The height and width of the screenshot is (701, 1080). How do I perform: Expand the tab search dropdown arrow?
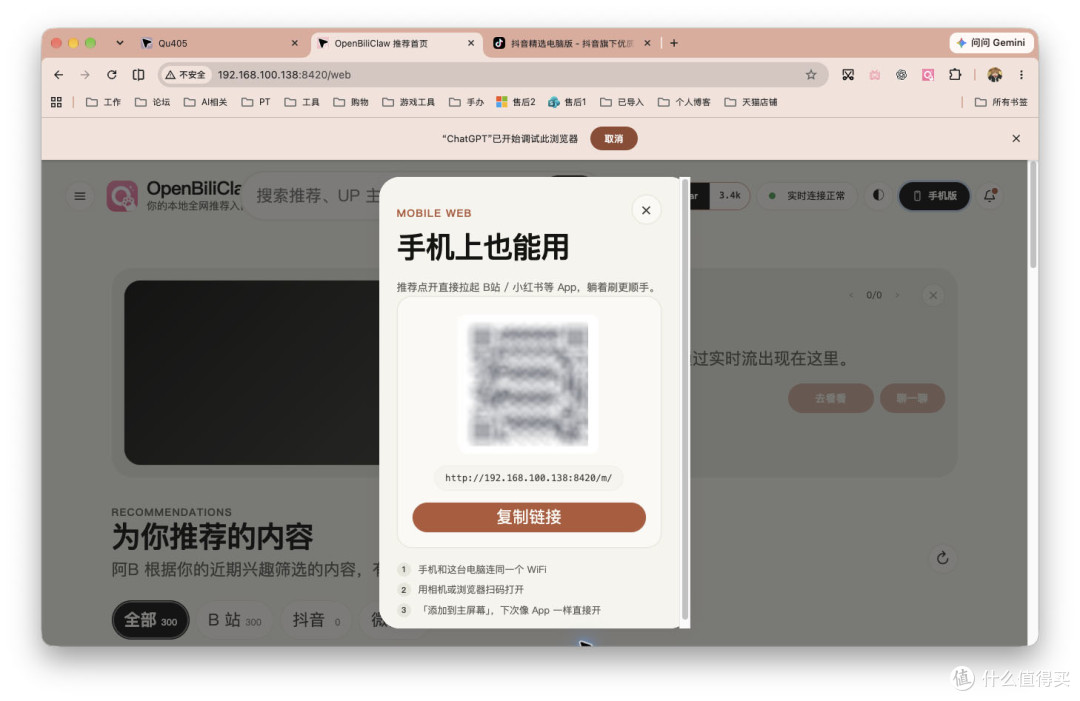pyautogui.click(x=120, y=43)
